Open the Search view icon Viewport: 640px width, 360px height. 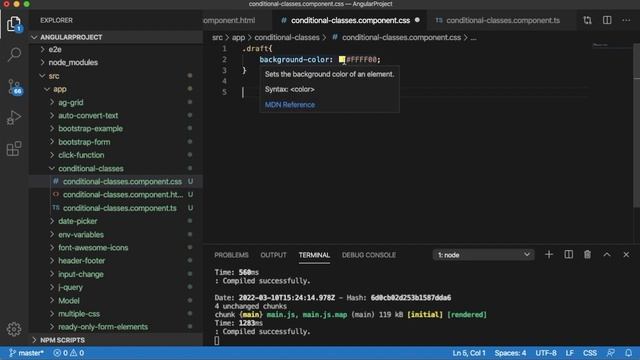(x=14, y=54)
